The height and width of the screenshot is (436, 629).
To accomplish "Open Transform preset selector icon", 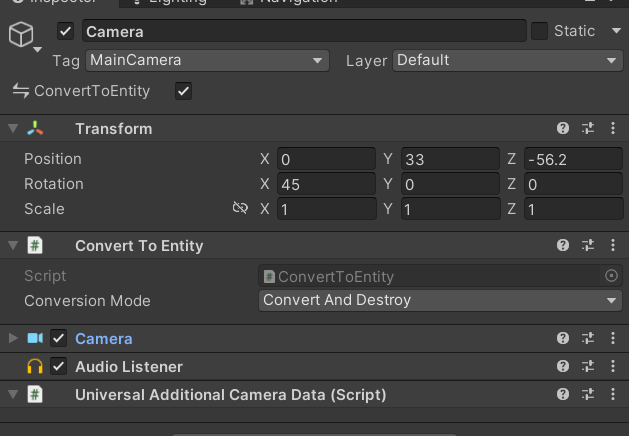I will click(x=588, y=129).
